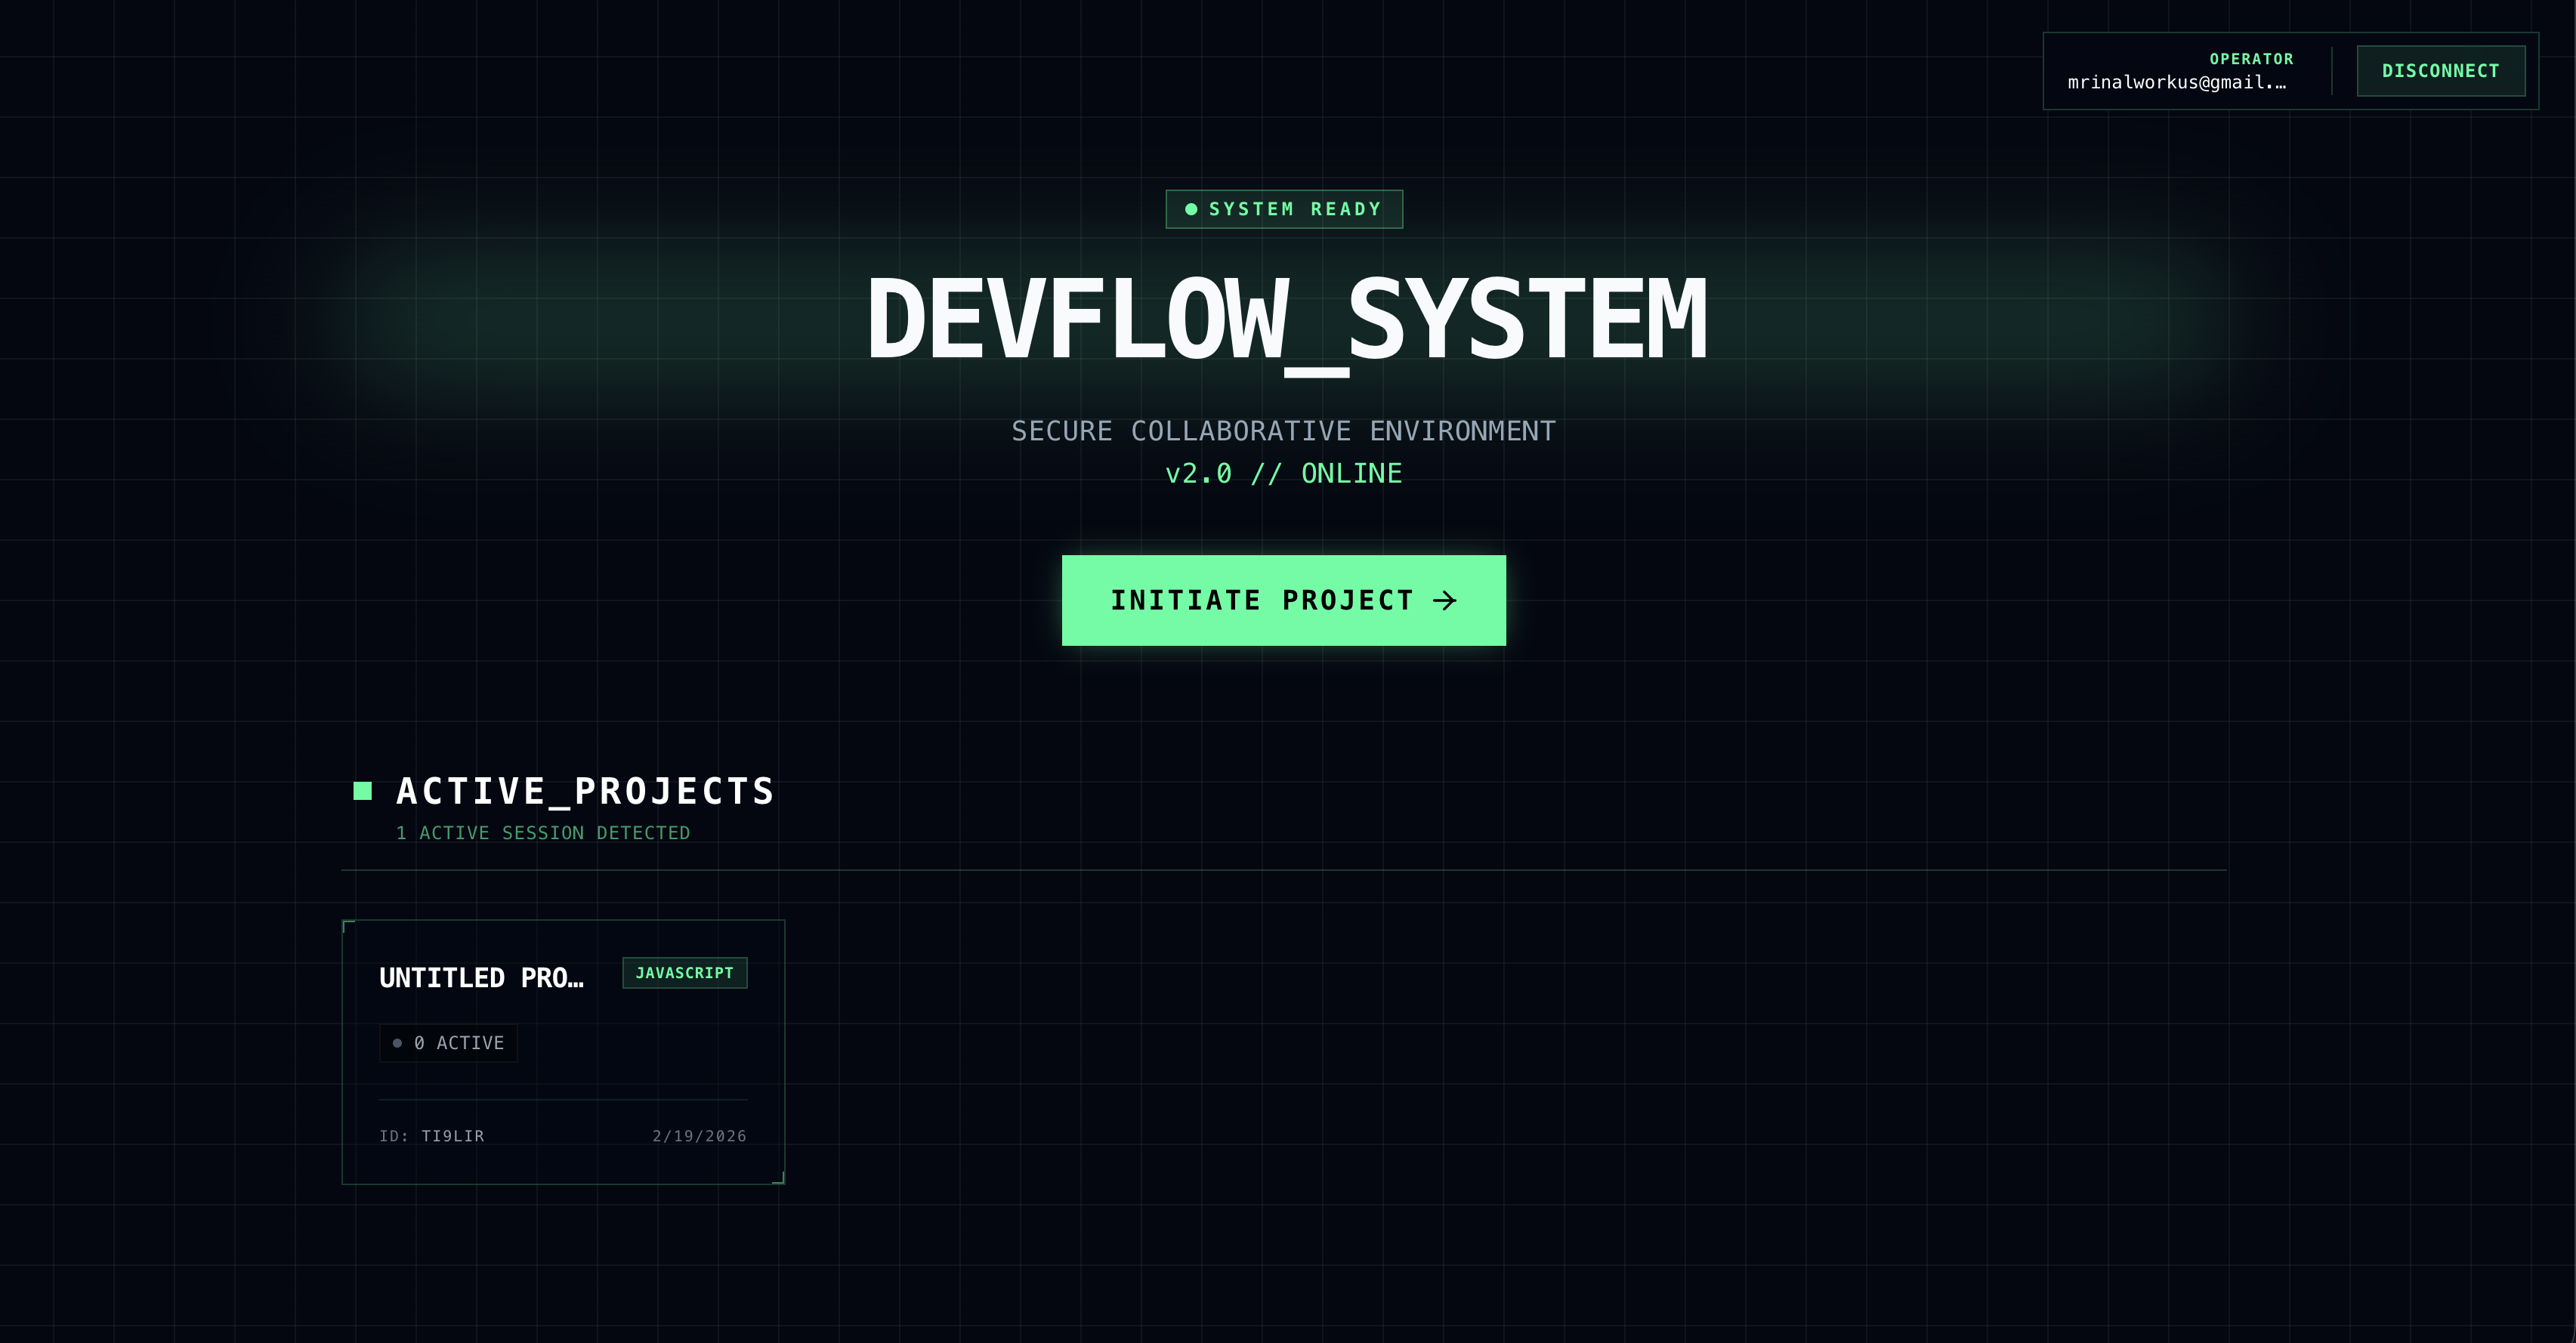
Task: Click the gray dot in 0 Active badge
Action: pyautogui.click(x=397, y=1043)
